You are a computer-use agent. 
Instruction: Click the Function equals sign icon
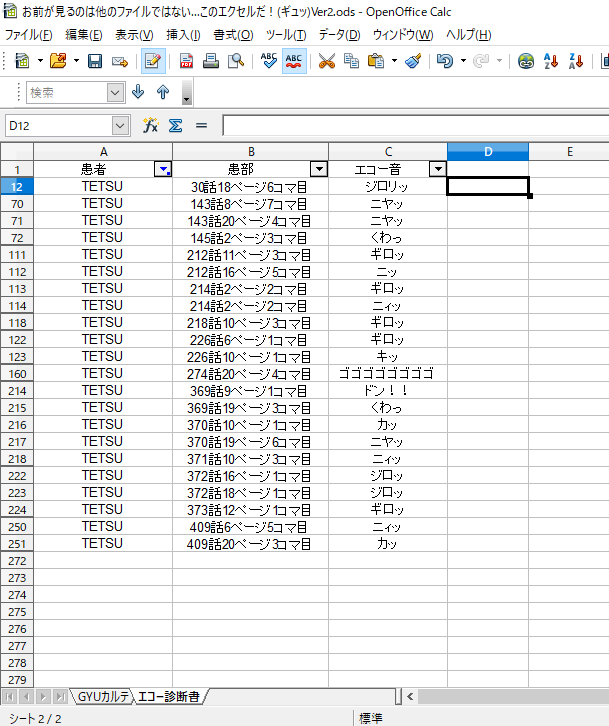pos(201,125)
